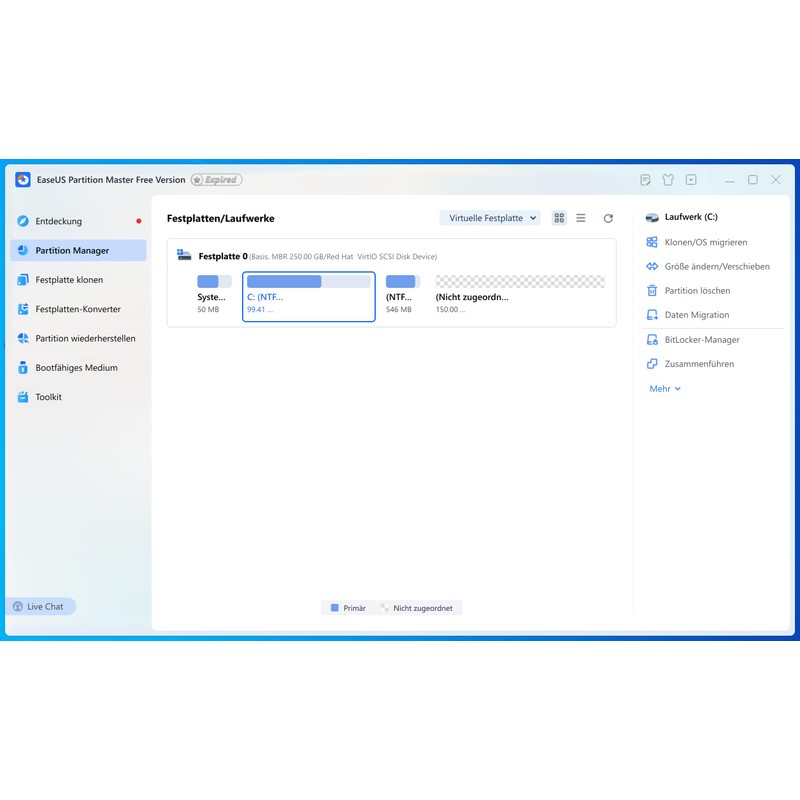Viewport: 800px width, 800px height.
Task: Open Festplatte klonen in the sidebar
Action: [69, 280]
